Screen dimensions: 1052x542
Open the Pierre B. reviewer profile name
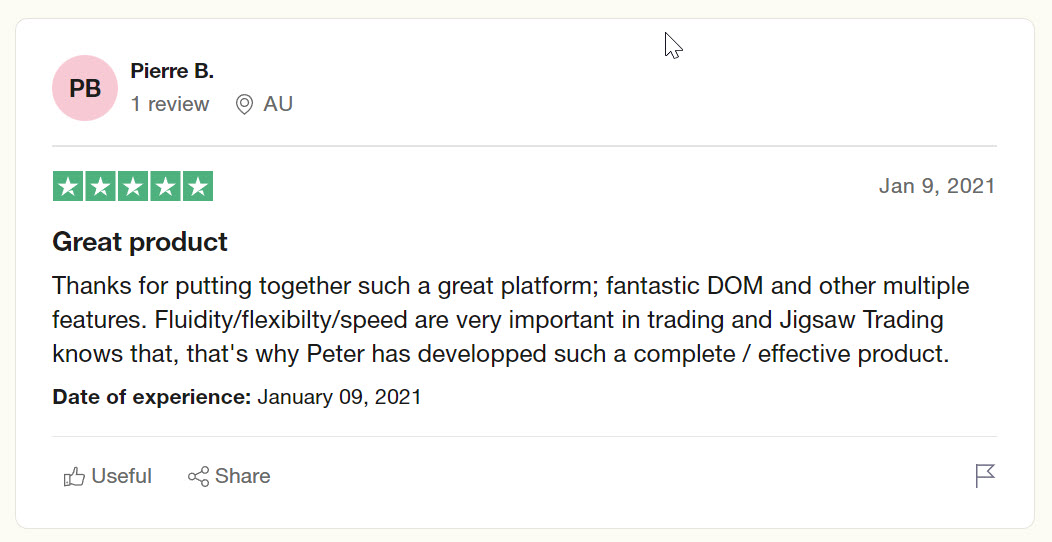pyautogui.click(x=172, y=70)
